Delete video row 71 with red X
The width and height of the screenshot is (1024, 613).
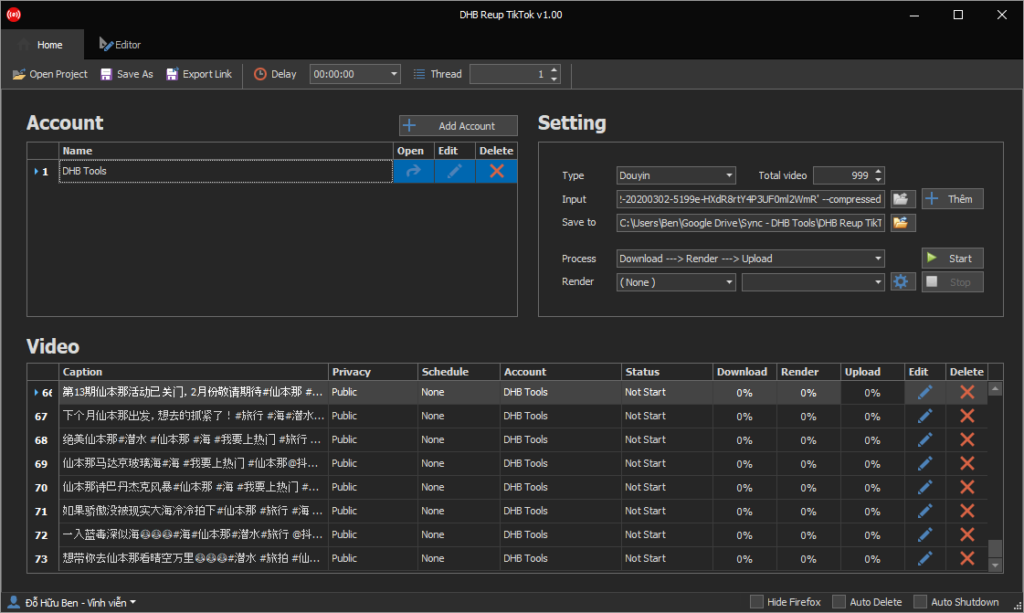967,511
